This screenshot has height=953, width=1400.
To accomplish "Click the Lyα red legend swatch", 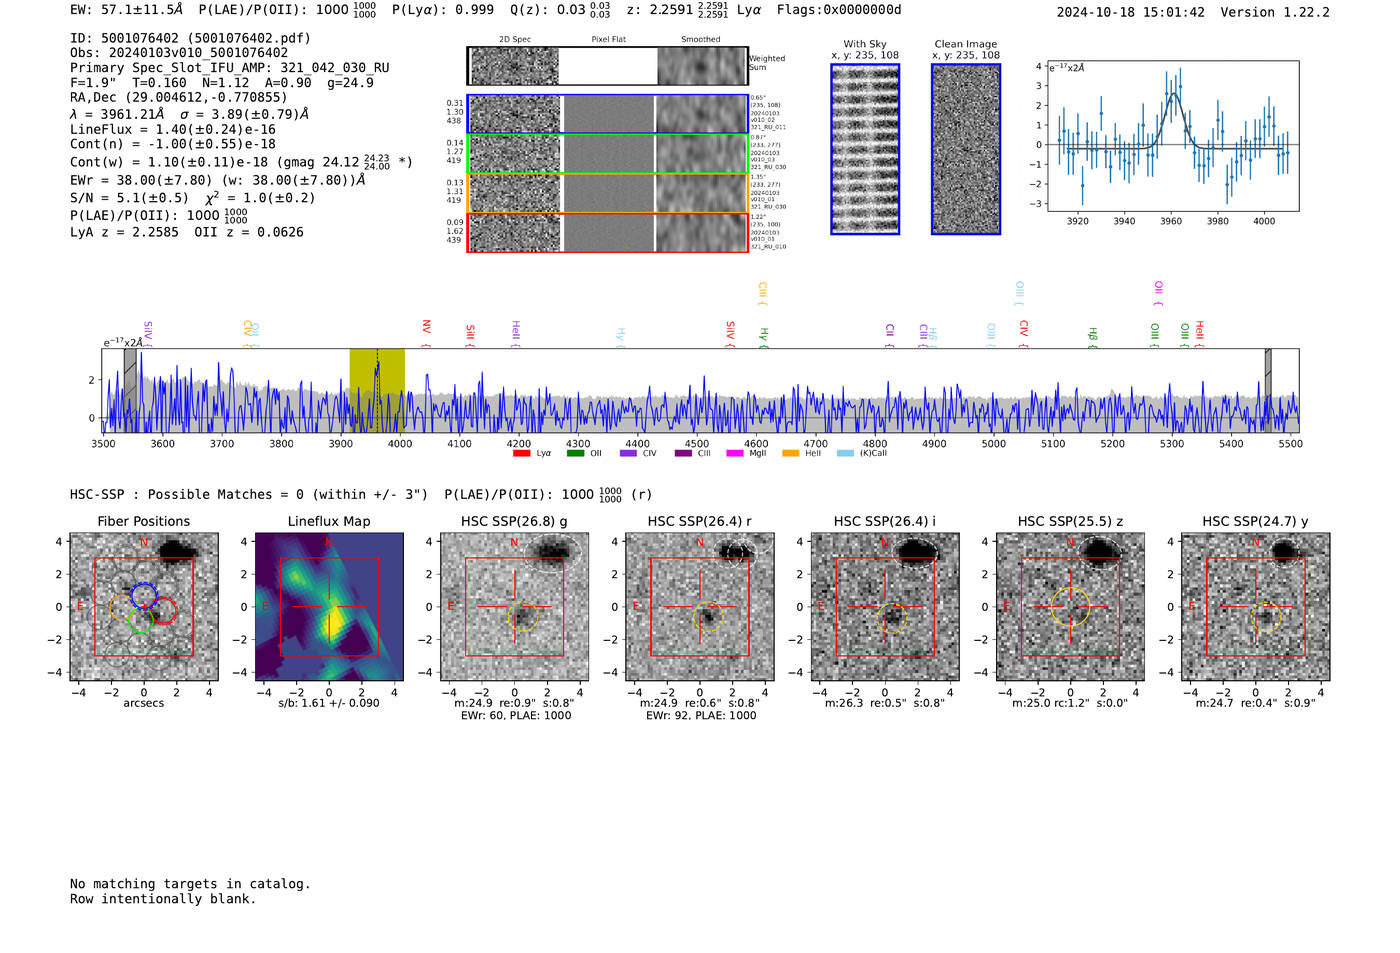I will [x=521, y=453].
